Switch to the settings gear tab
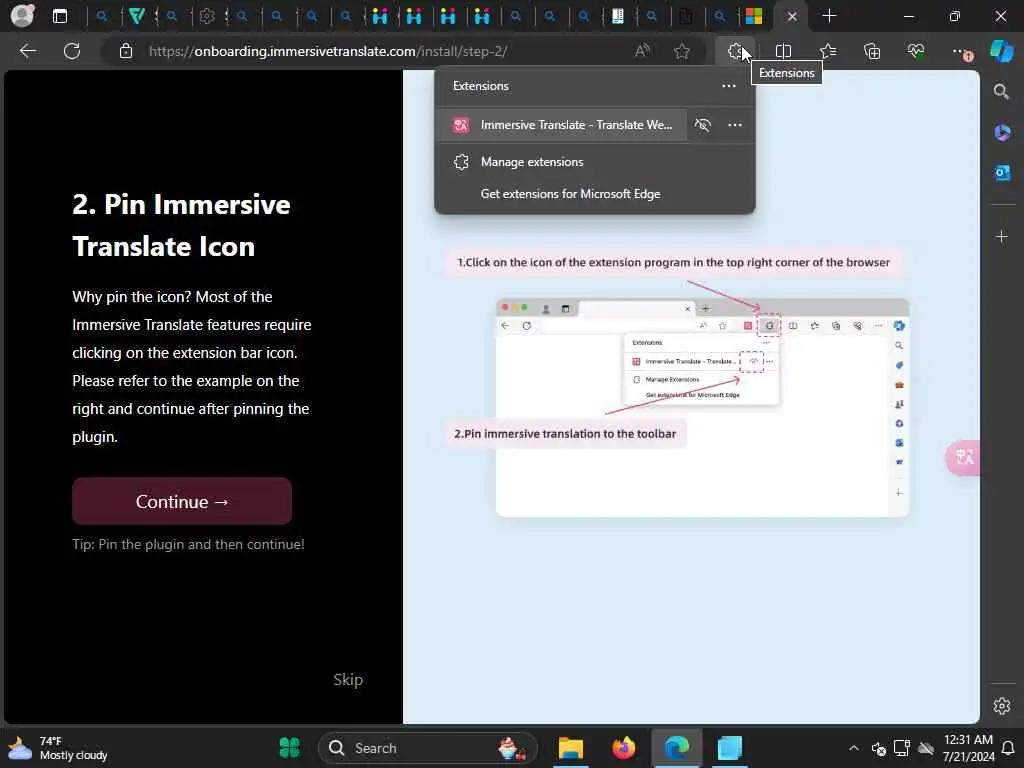This screenshot has width=1024, height=768. pyautogui.click(x=207, y=16)
